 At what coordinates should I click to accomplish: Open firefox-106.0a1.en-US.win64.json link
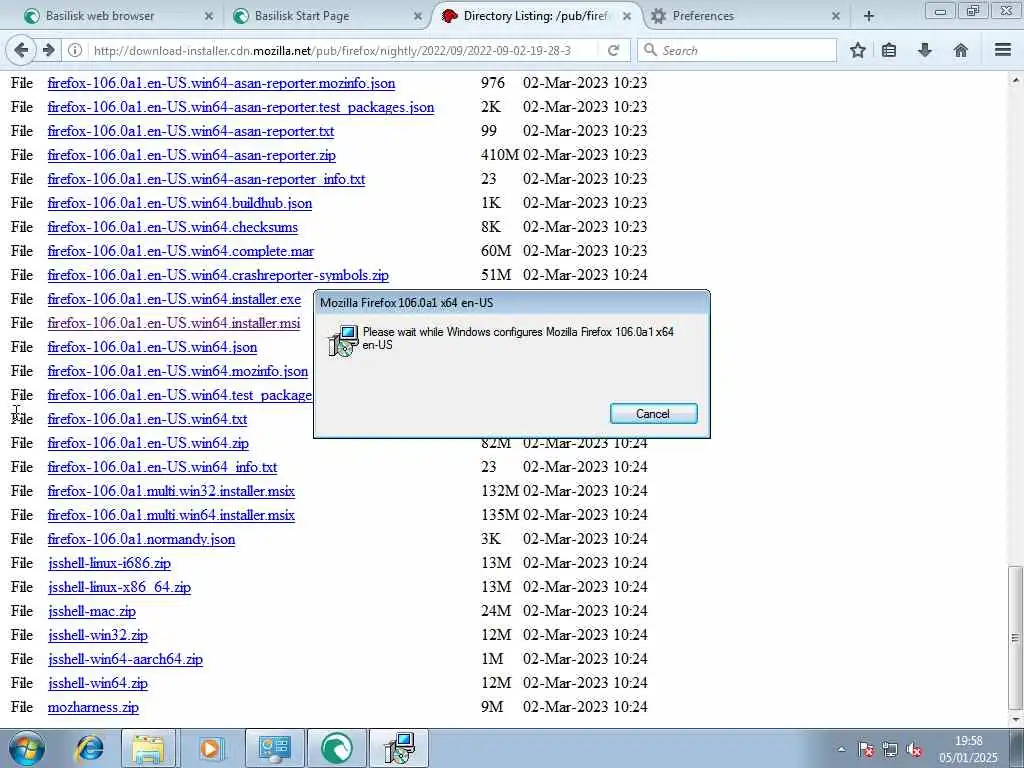(x=152, y=347)
